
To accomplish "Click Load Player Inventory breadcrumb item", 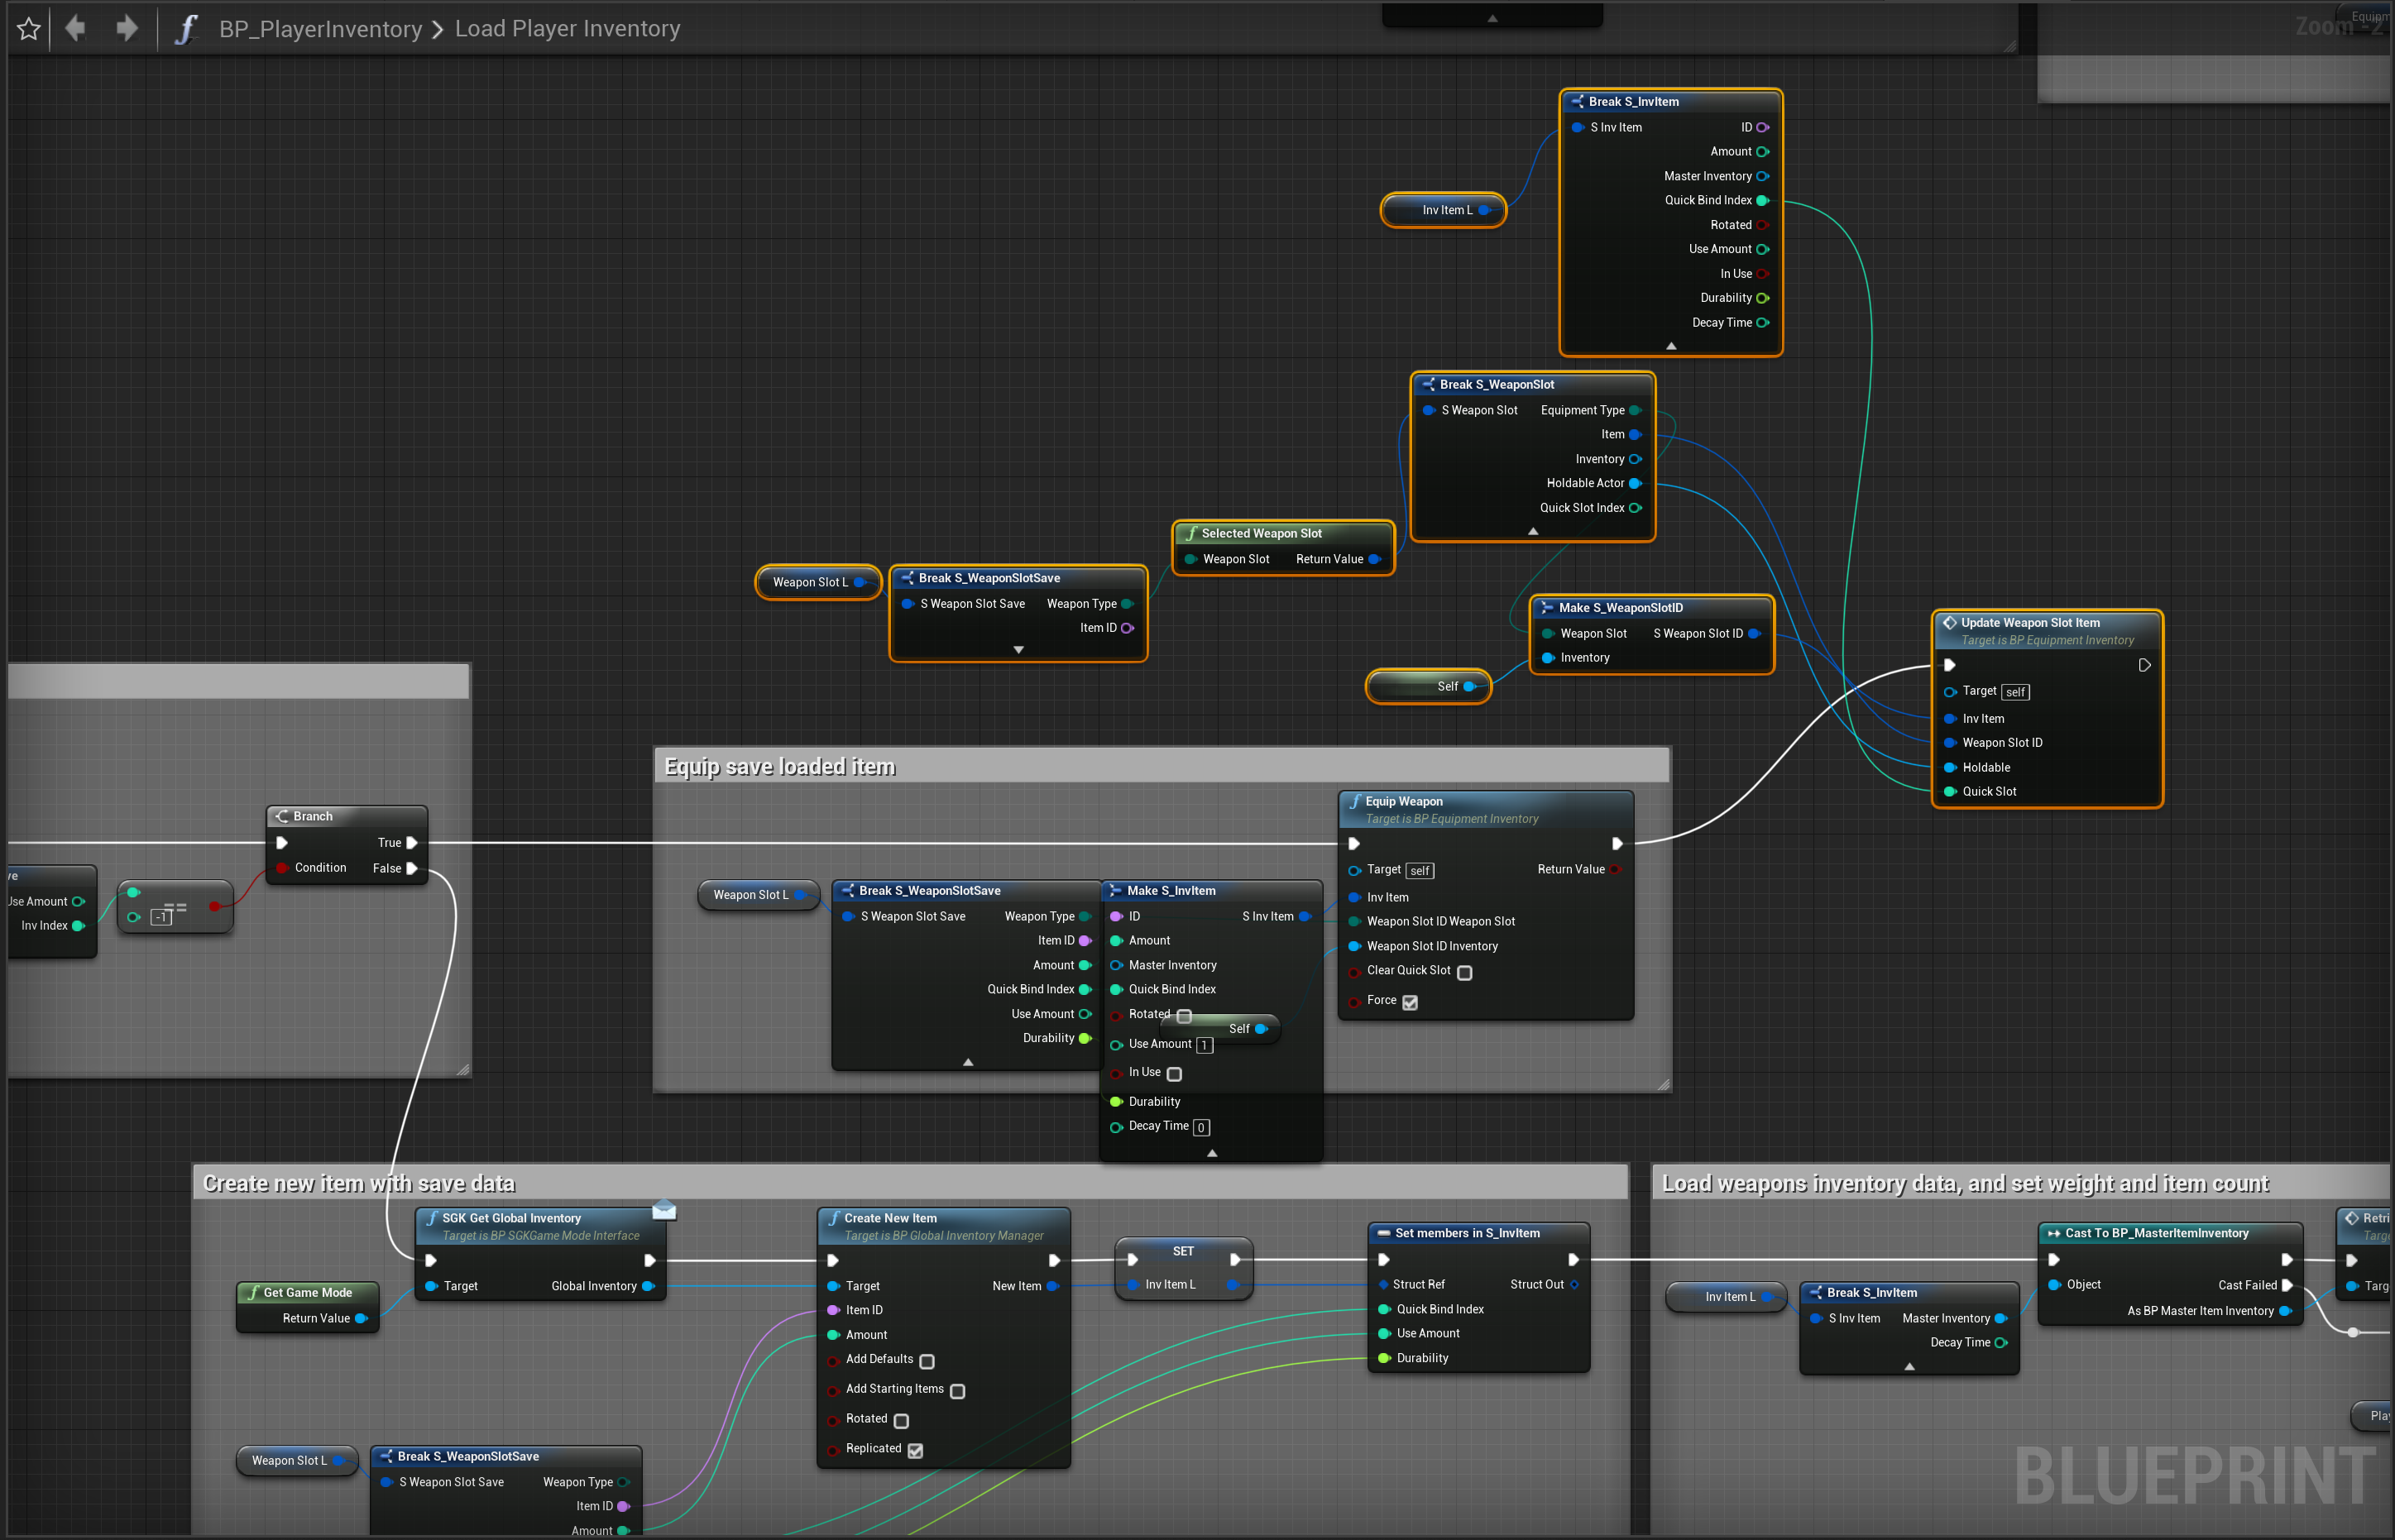I will pyautogui.click(x=567, y=29).
